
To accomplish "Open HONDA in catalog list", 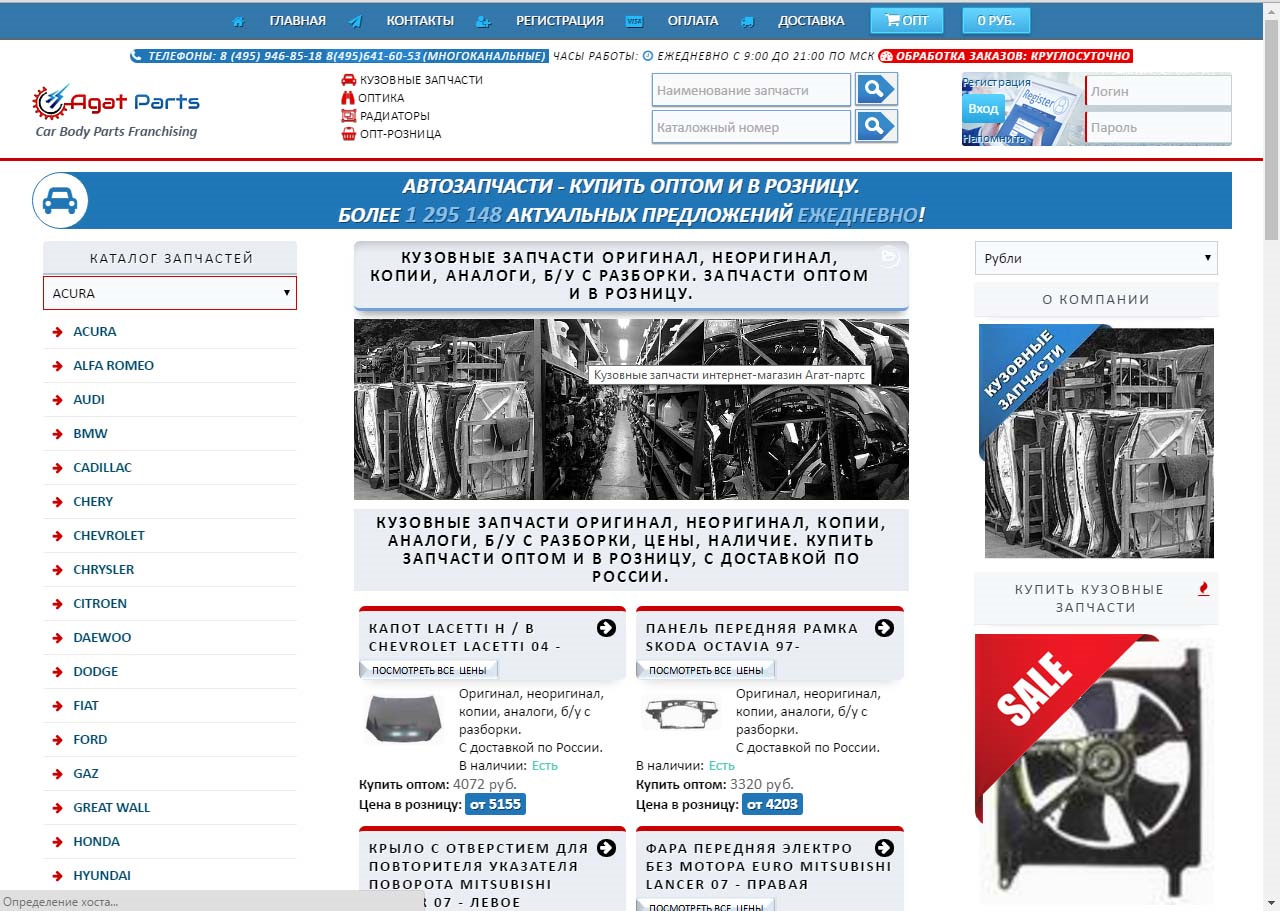I will 96,842.
